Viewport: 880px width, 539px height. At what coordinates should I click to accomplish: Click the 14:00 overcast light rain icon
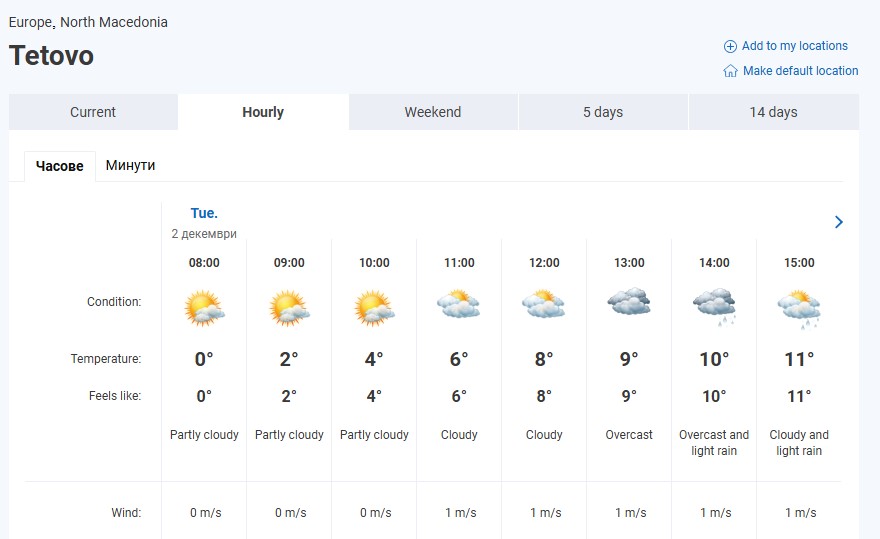coord(714,307)
